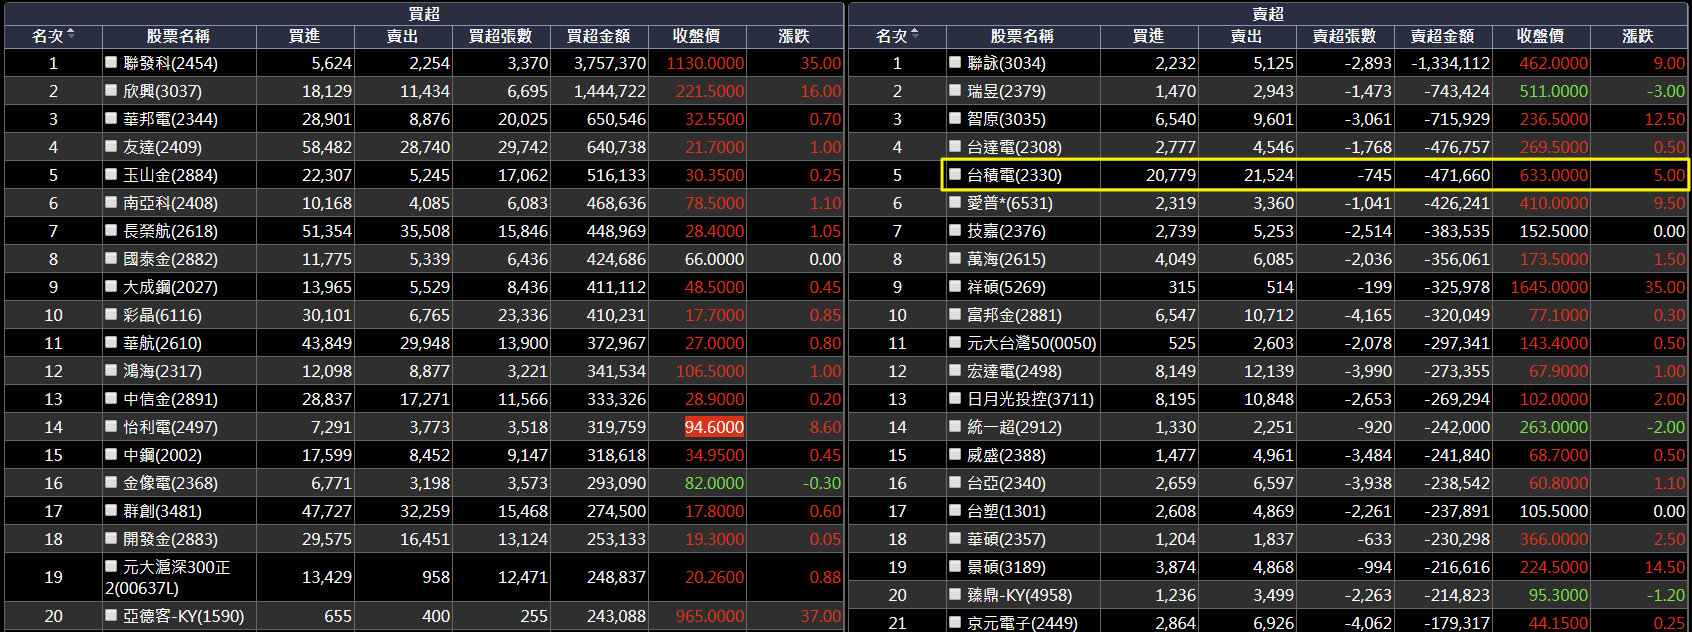The width and height of the screenshot is (1692, 632).
Task: Click 漲跌 header in 賣超 table
Action: pos(1638,36)
